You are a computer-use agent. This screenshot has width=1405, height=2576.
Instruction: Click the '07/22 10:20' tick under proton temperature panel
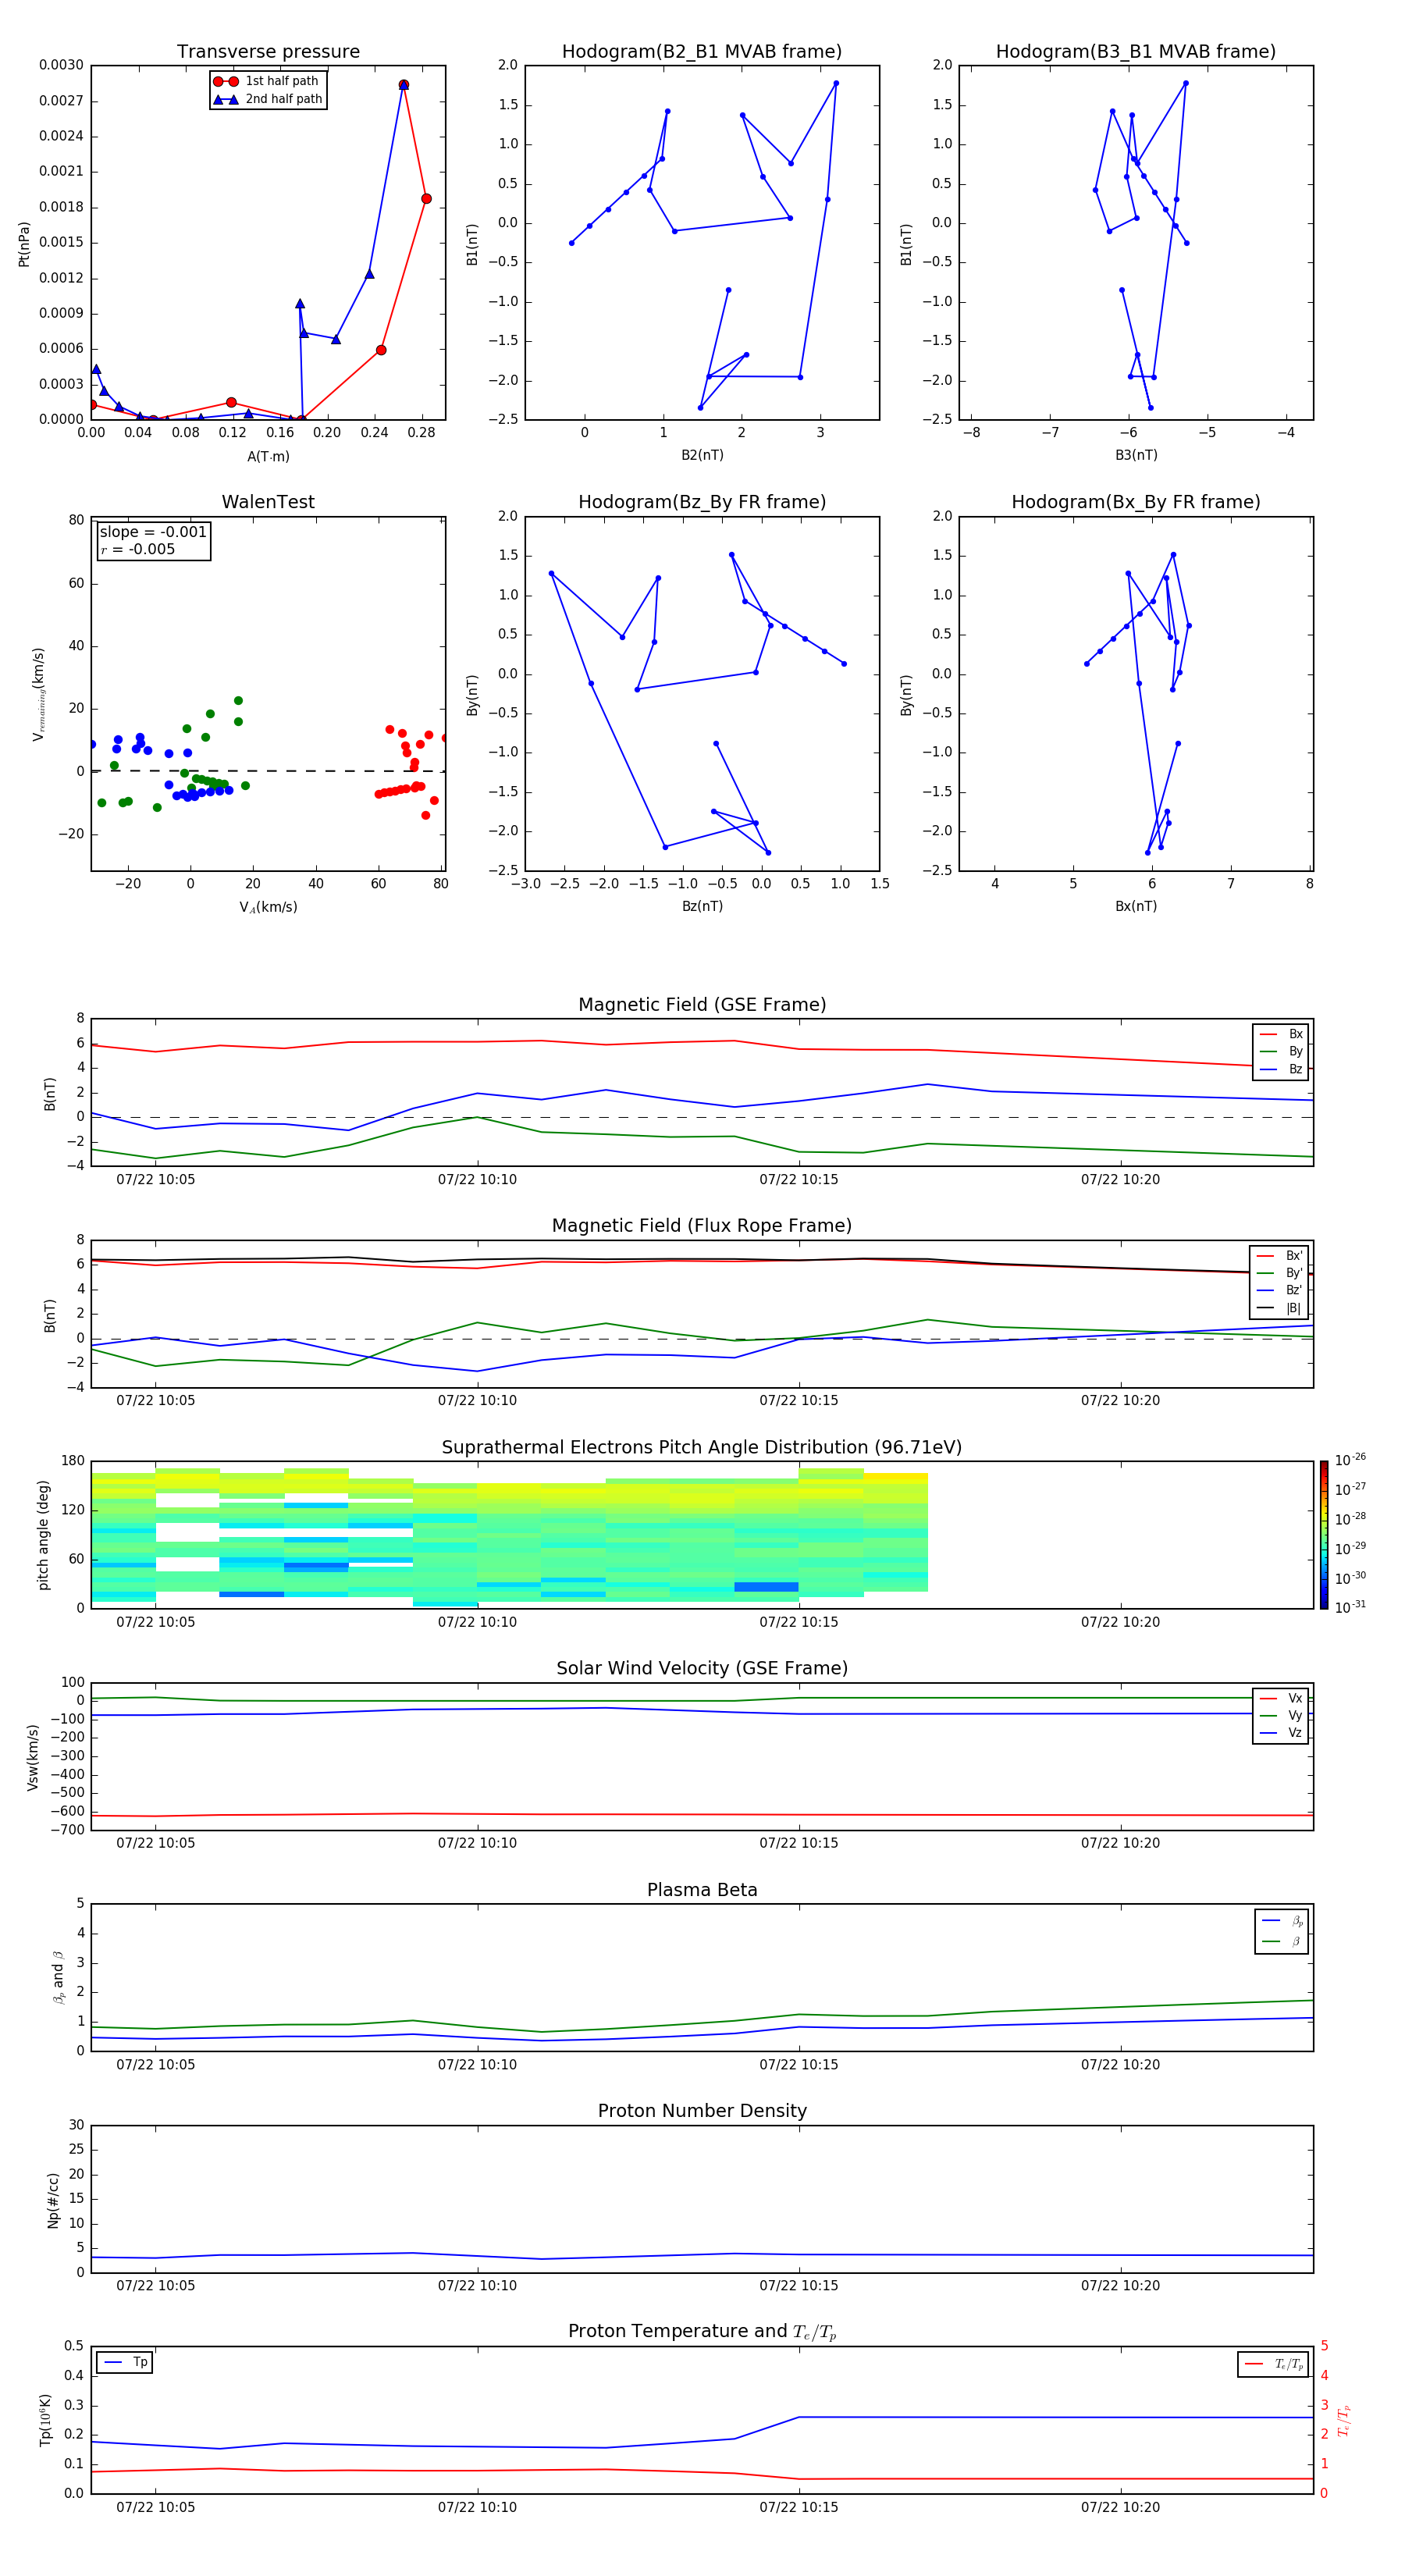click(1120, 2507)
